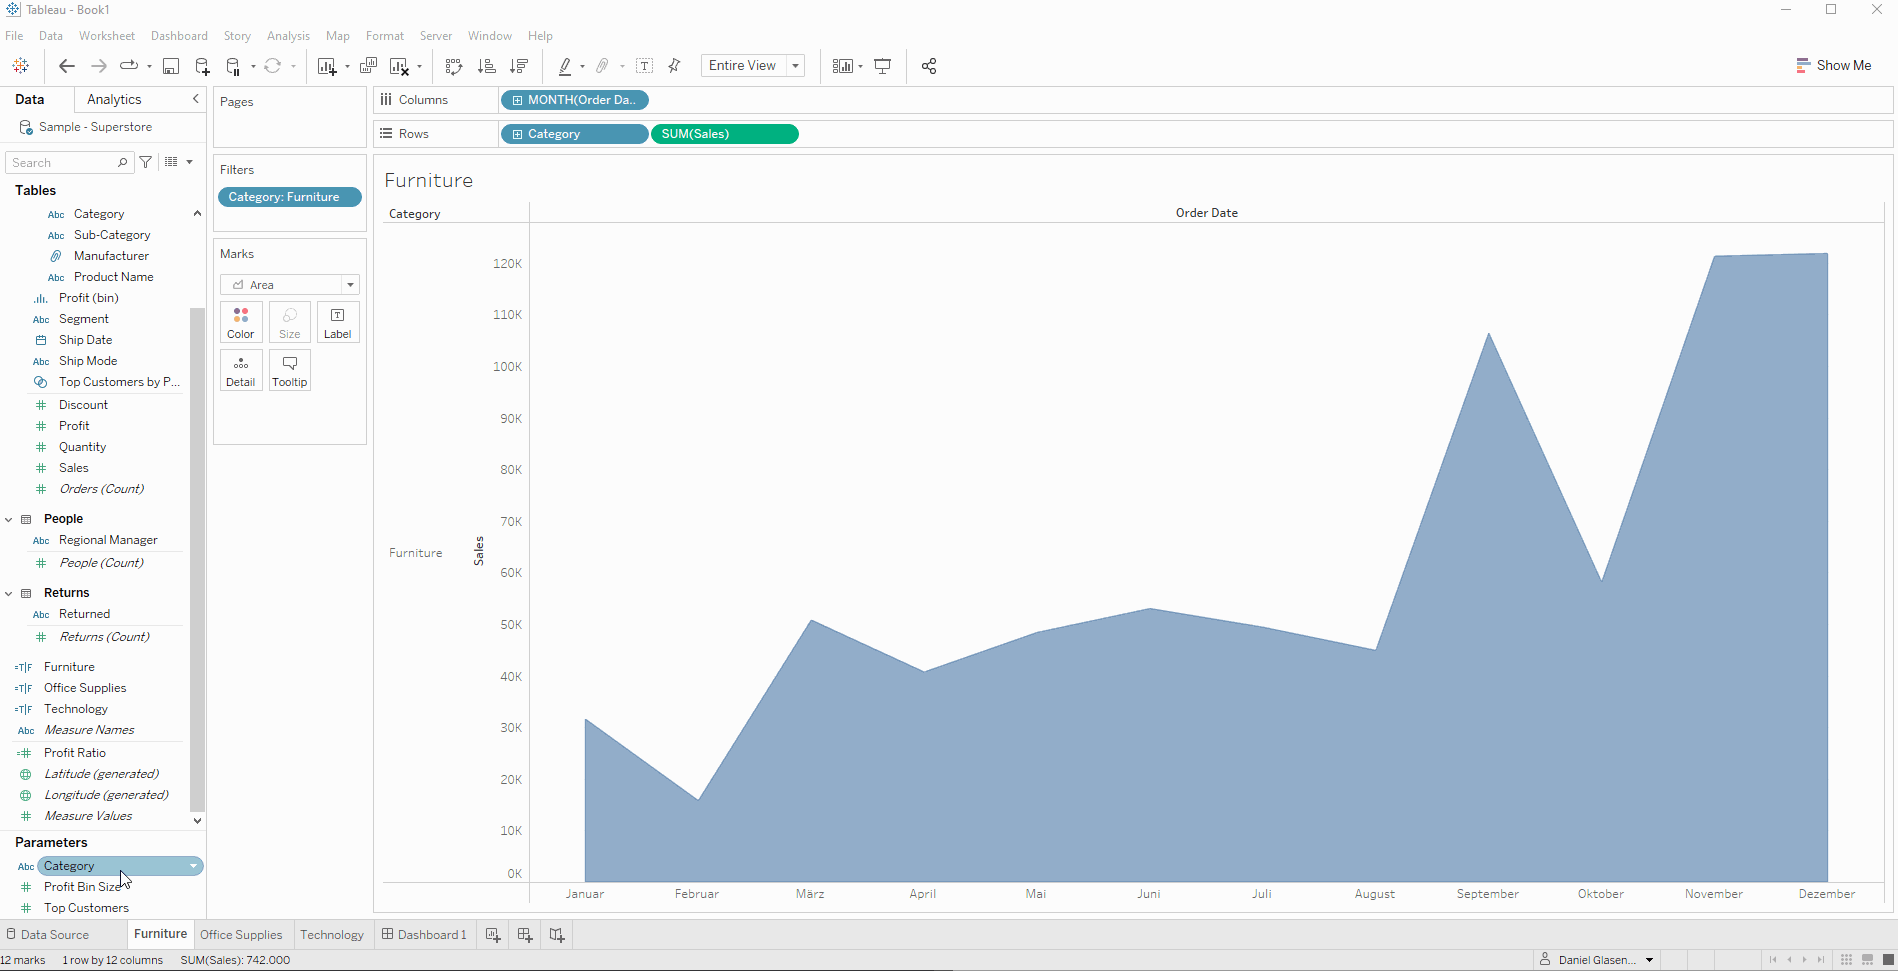1898x971 pixels.
Task: Open the Analysis menu
Action: pos(288,35)
